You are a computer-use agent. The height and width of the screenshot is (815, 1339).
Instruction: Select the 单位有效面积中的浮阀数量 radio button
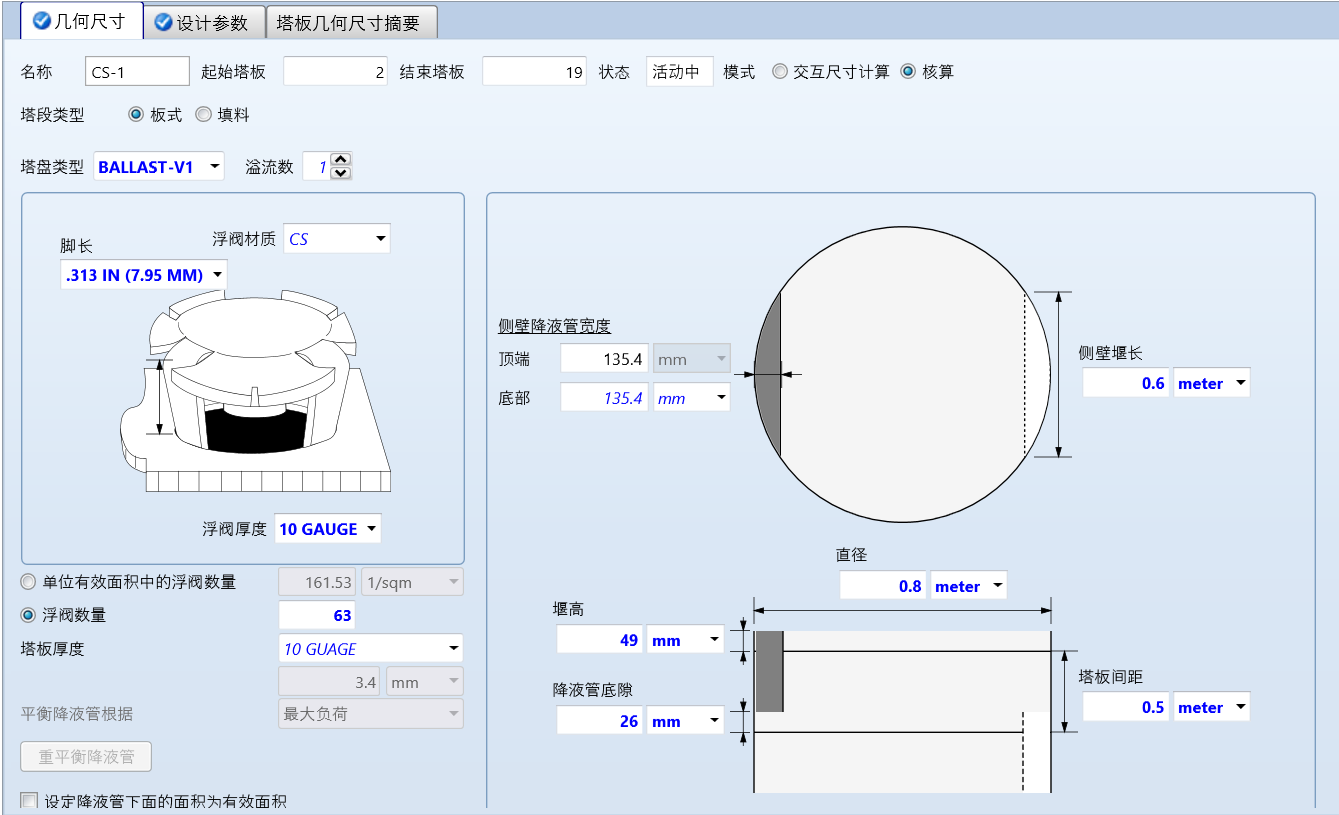pos(28,582)
